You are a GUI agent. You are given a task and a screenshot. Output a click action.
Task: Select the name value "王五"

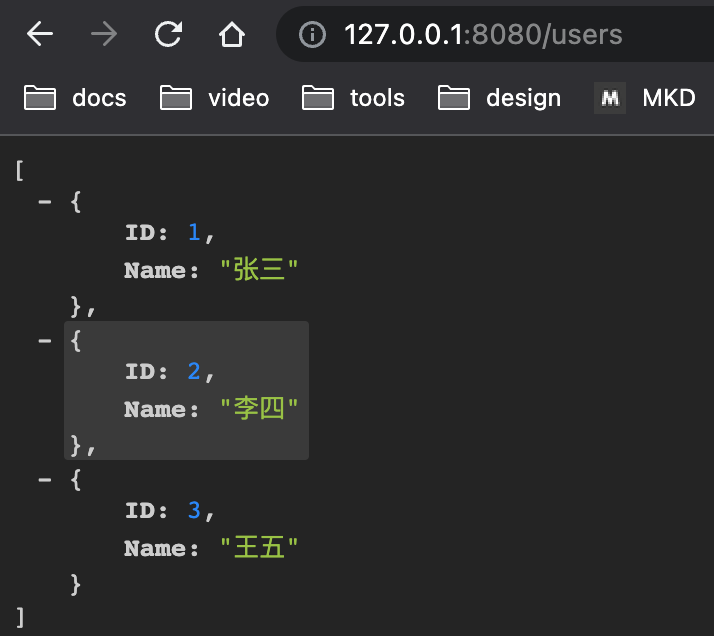coord(259,547)
